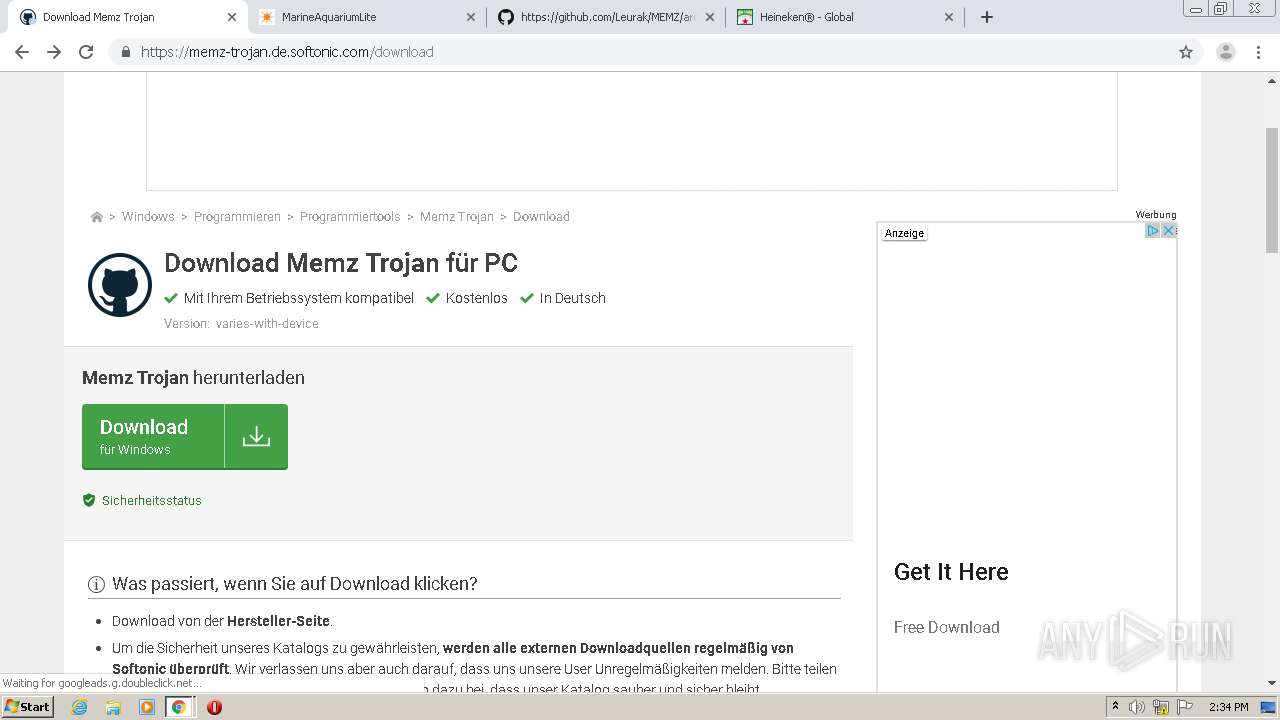Open the Sicherheitsstatus link

click(152, 501)
